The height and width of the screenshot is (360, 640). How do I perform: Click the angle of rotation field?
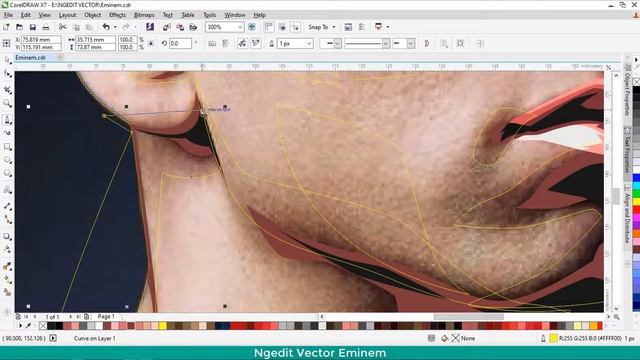(x=180, y=43)
